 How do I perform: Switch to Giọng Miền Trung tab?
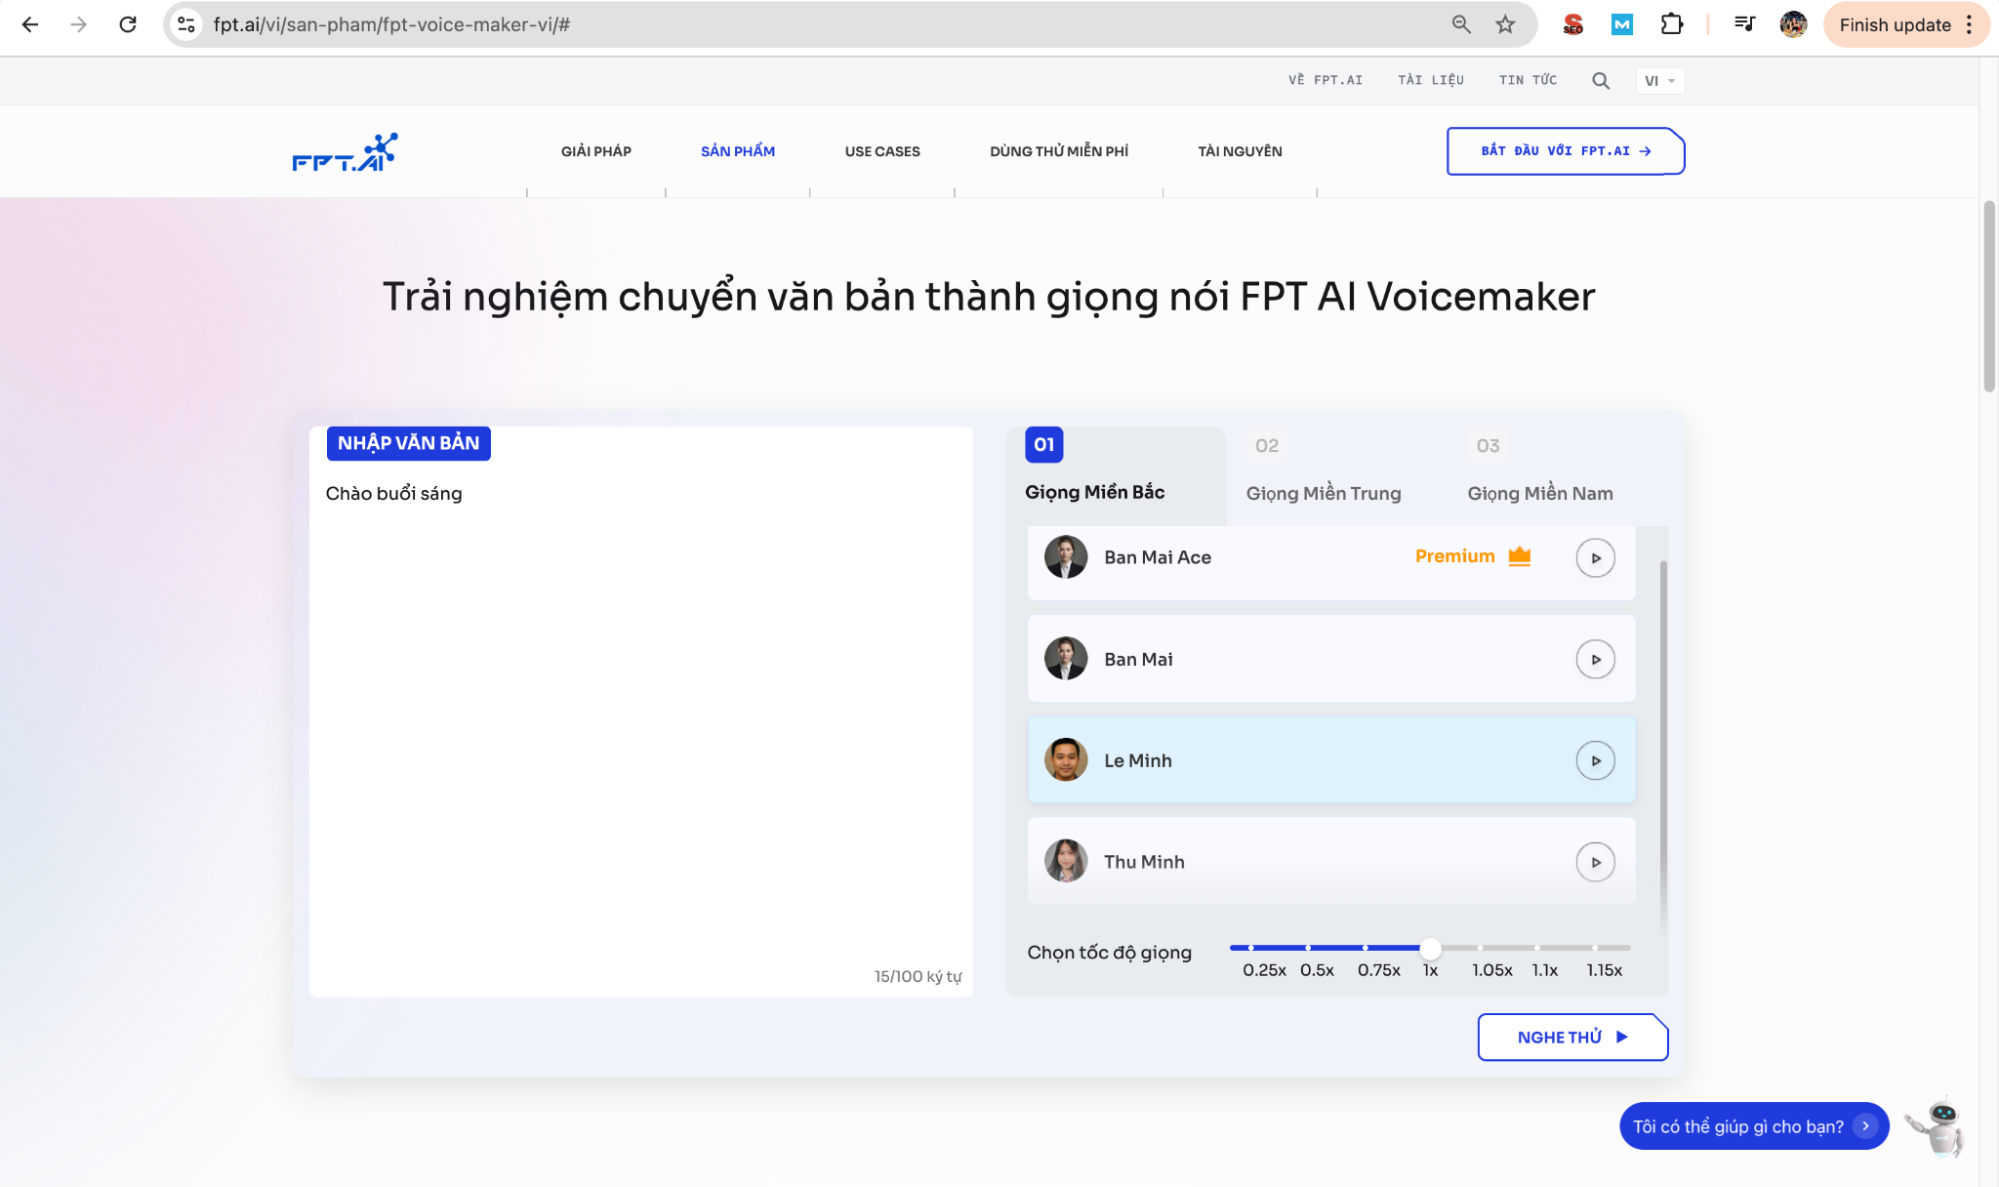(1323, 493)
